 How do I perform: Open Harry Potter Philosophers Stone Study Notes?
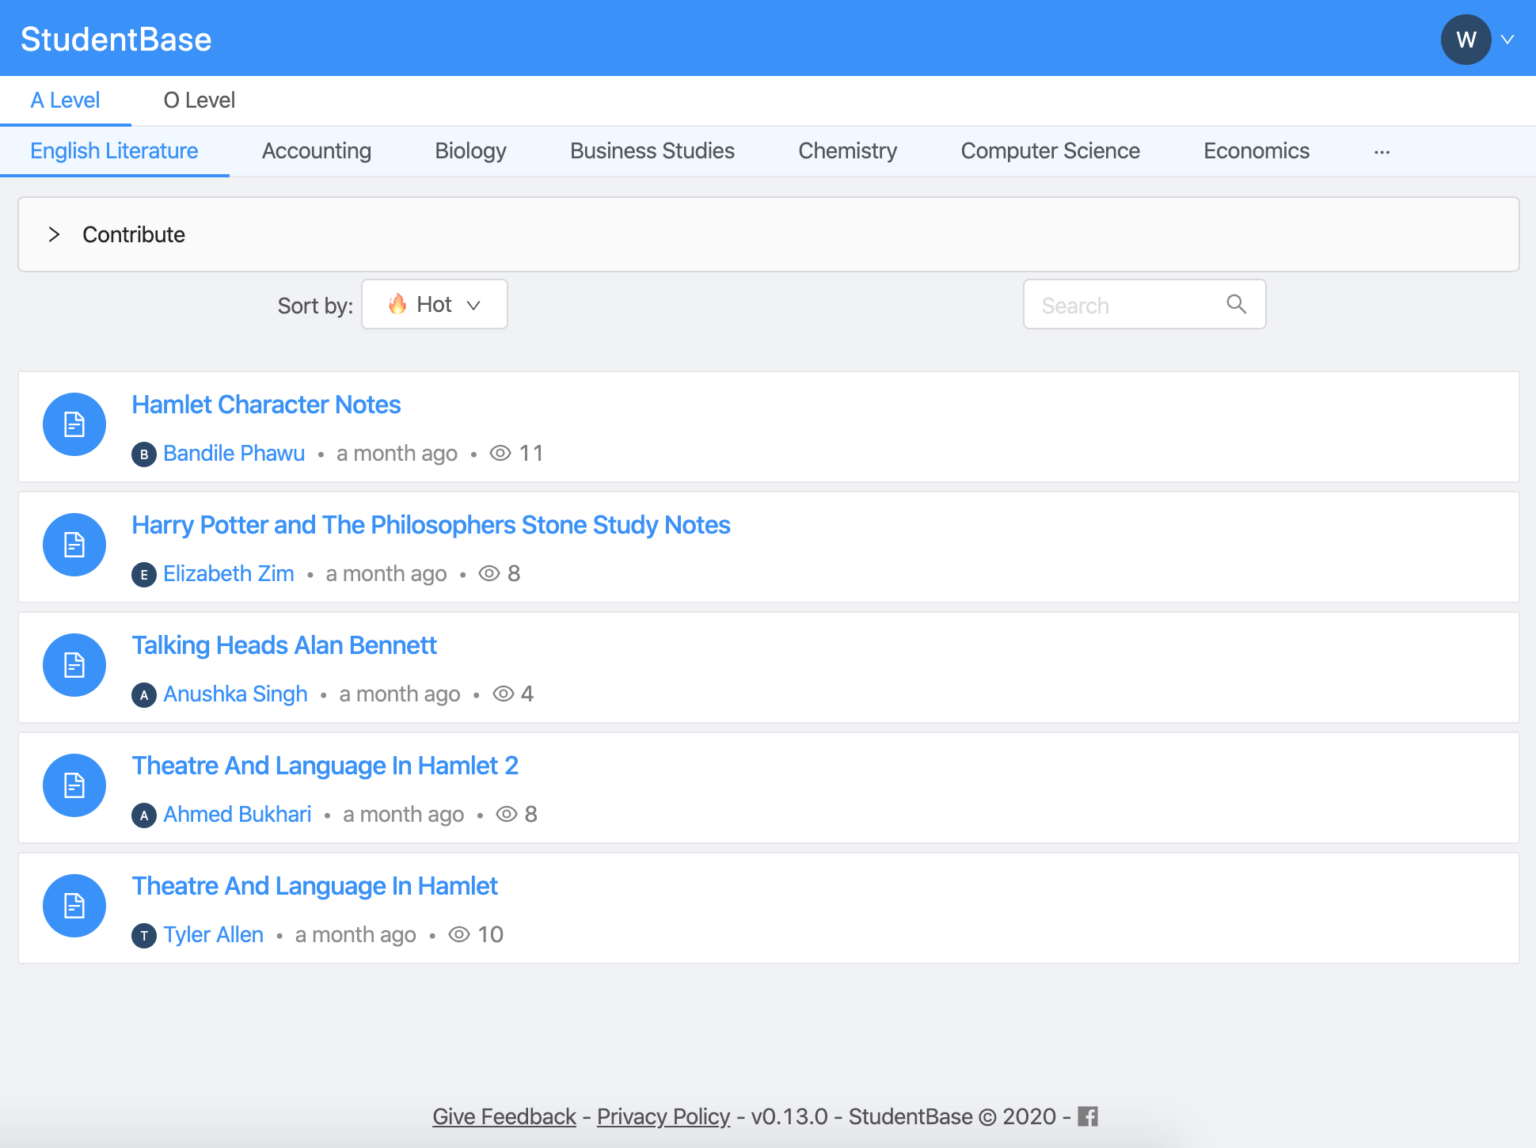[x=431, y=526]
